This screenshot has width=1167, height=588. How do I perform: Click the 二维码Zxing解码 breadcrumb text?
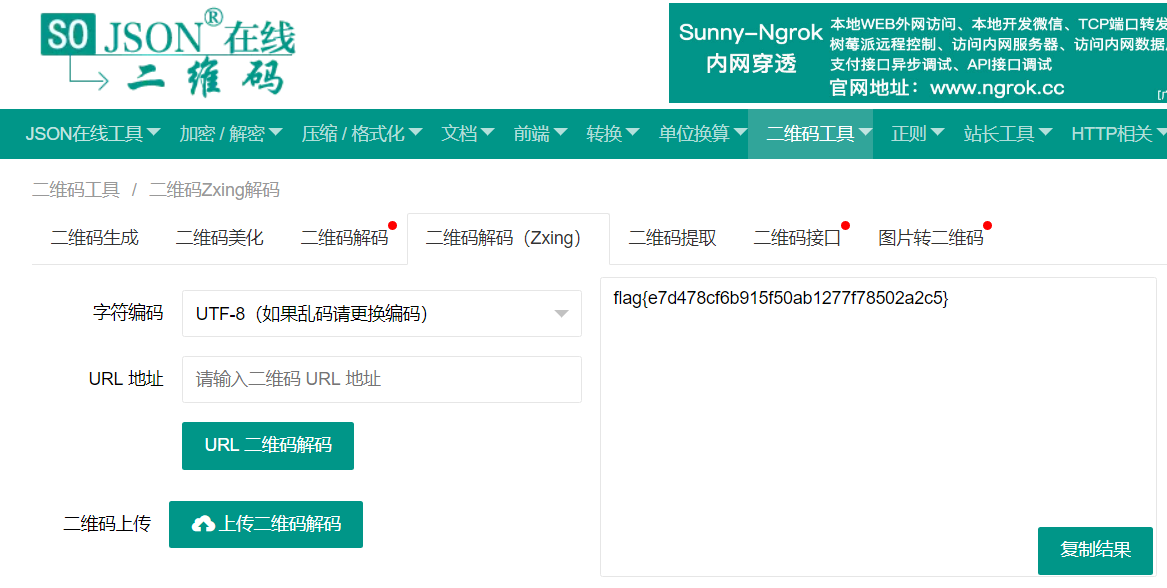[x=214, y=190]
